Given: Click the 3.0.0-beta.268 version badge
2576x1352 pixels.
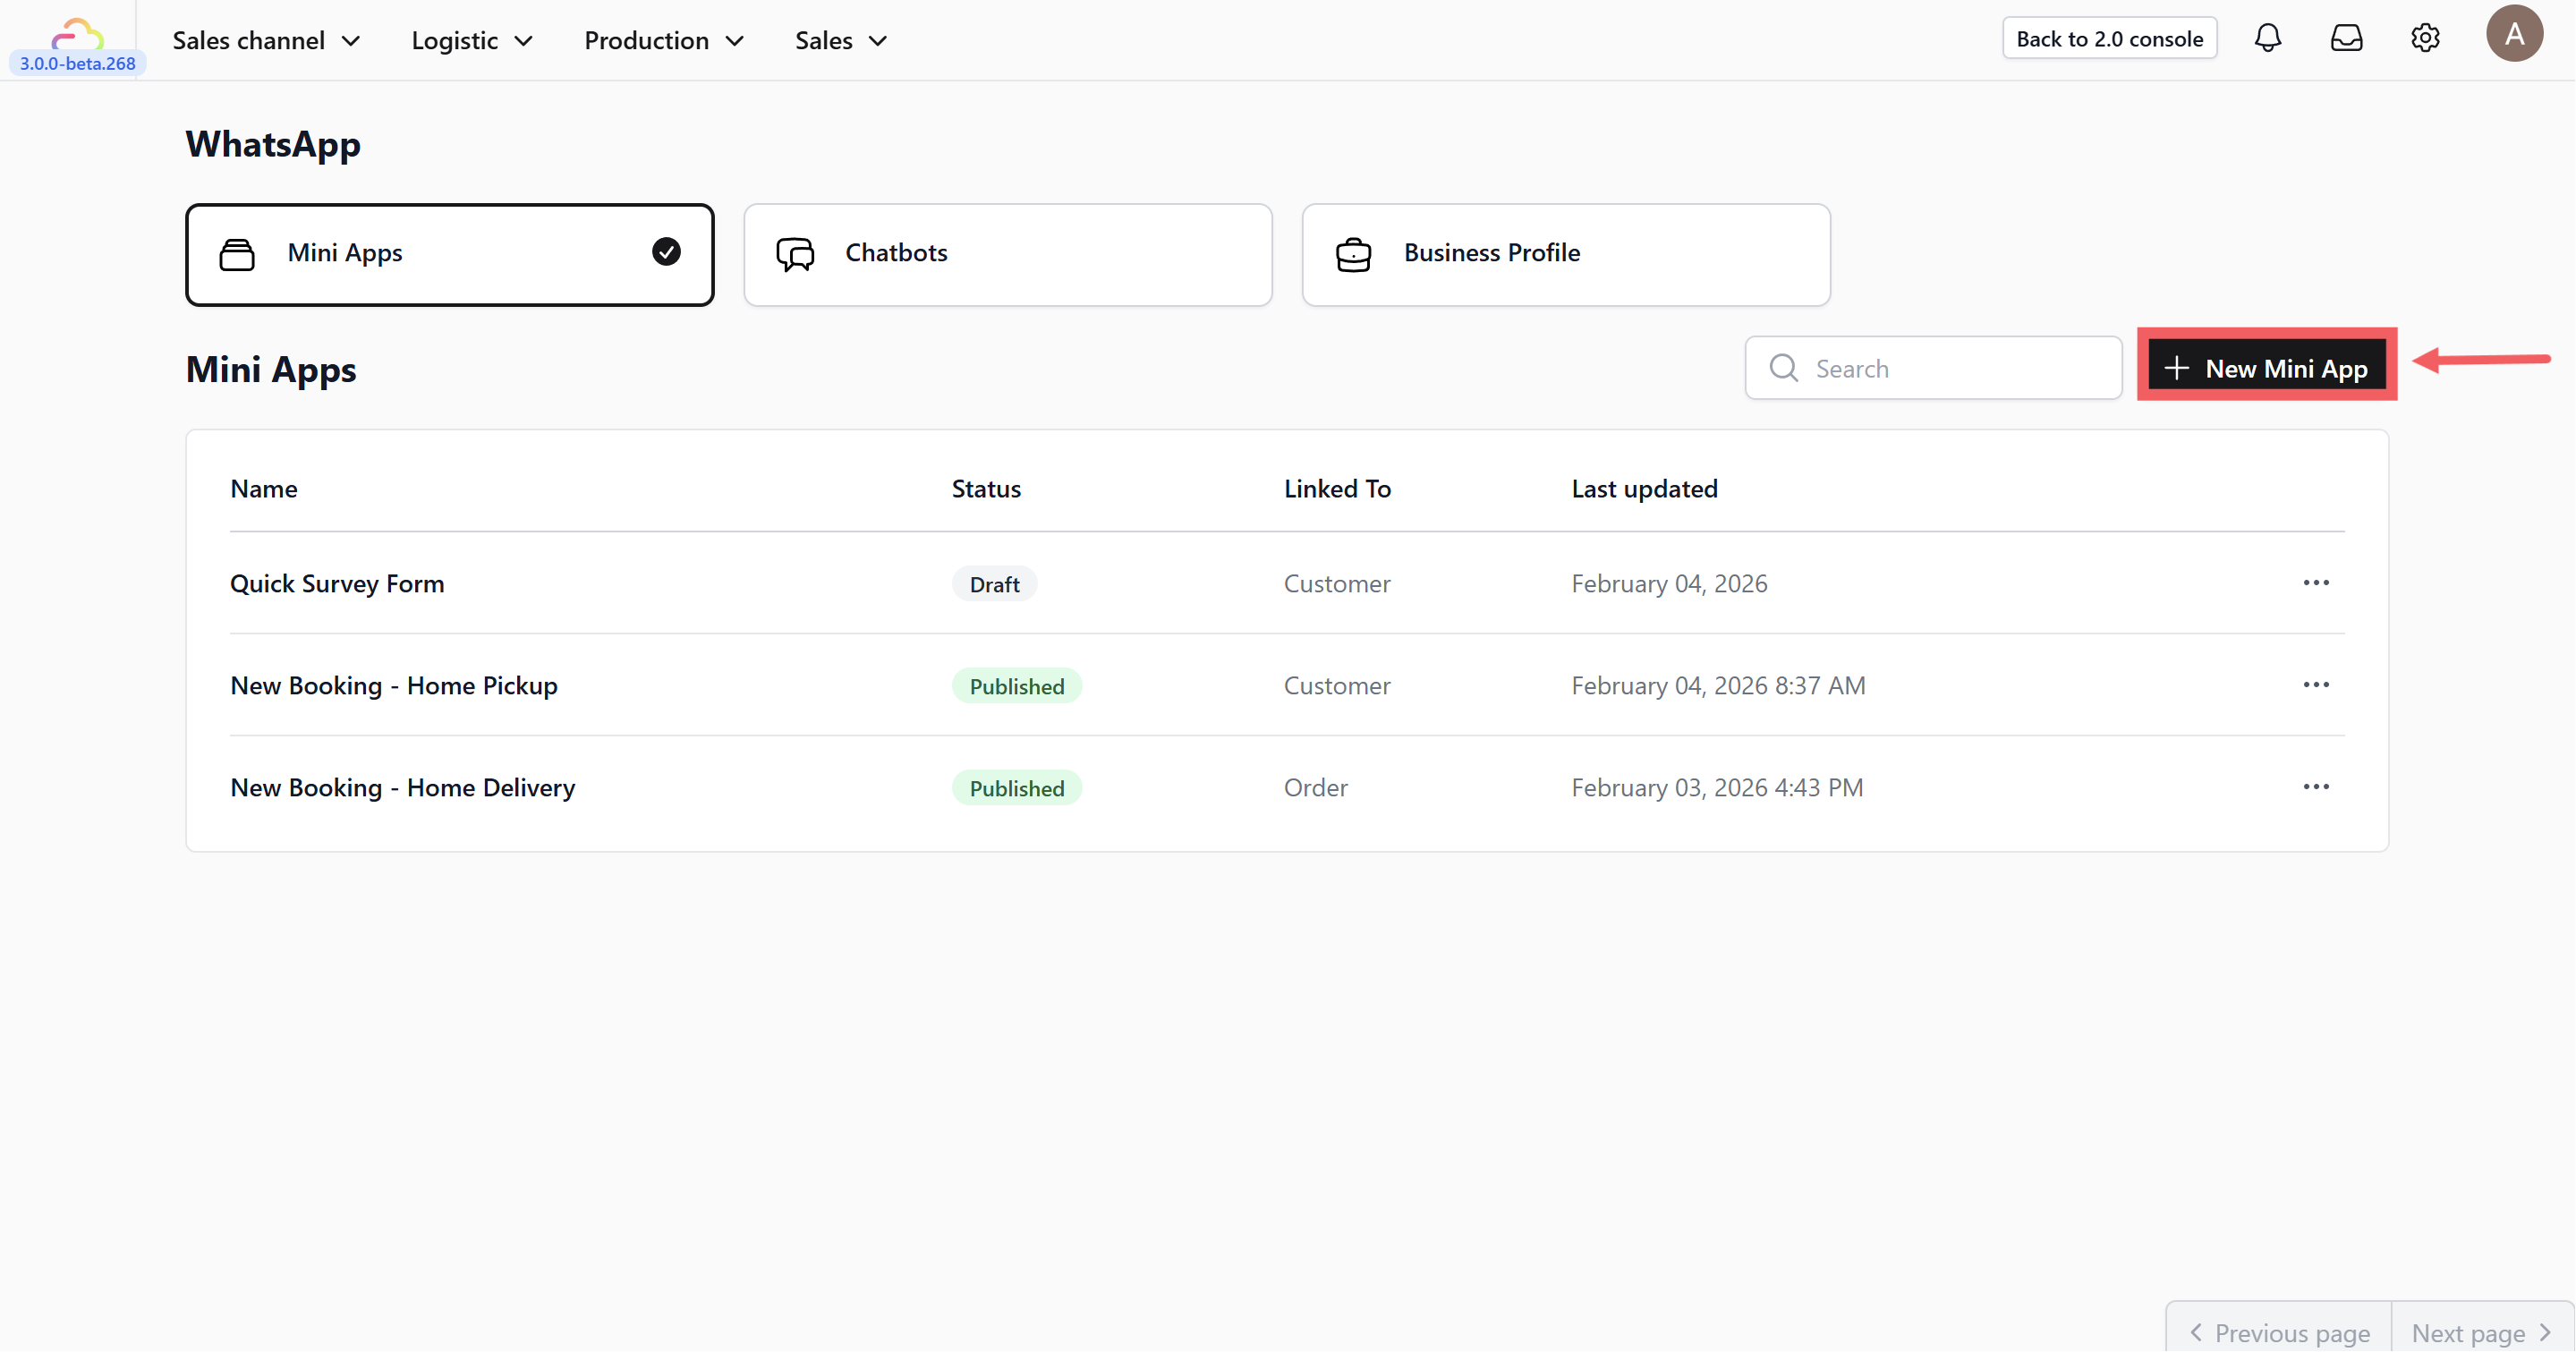Looking at the screenshot, I should click(x=77, y=63).
